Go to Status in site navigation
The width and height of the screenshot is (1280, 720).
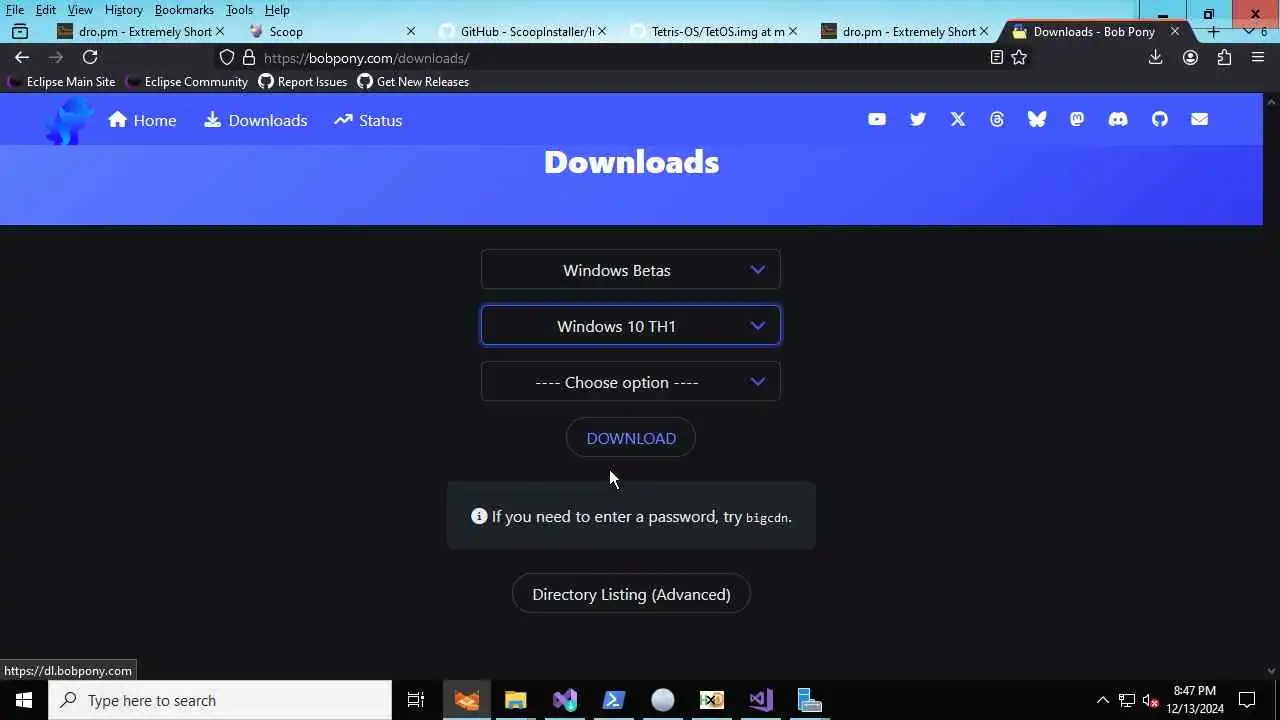[x=368, y=120]
